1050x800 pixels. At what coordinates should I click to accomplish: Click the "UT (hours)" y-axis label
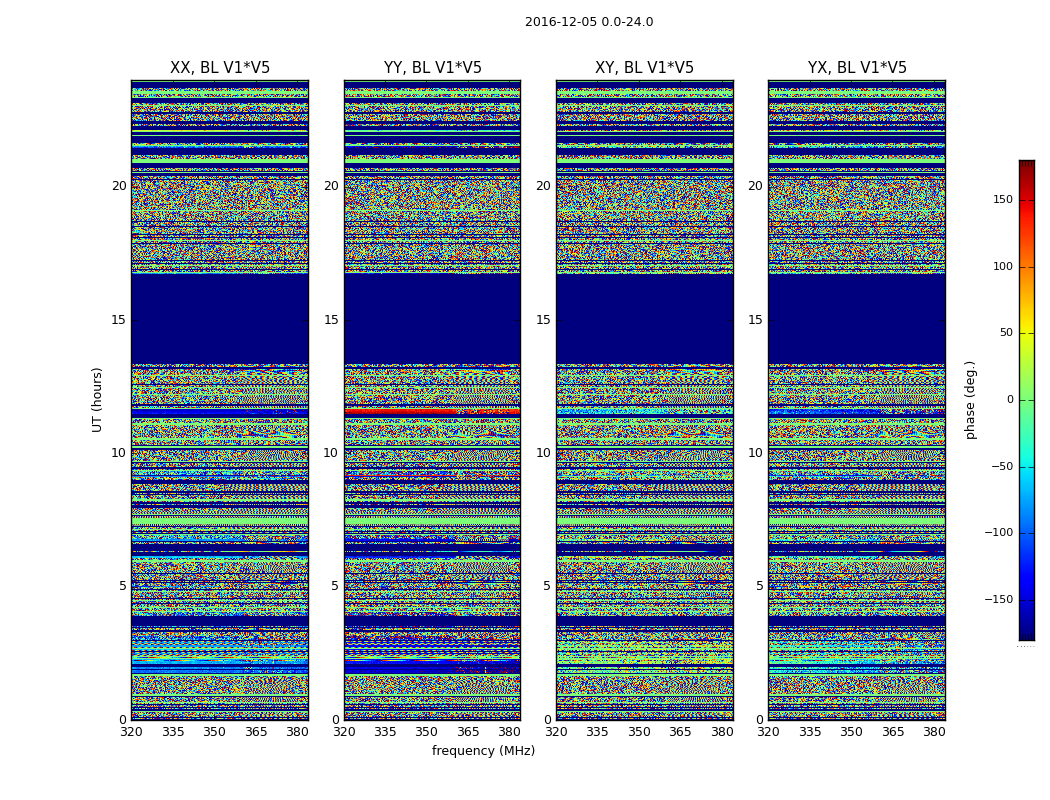pos(97,400)
